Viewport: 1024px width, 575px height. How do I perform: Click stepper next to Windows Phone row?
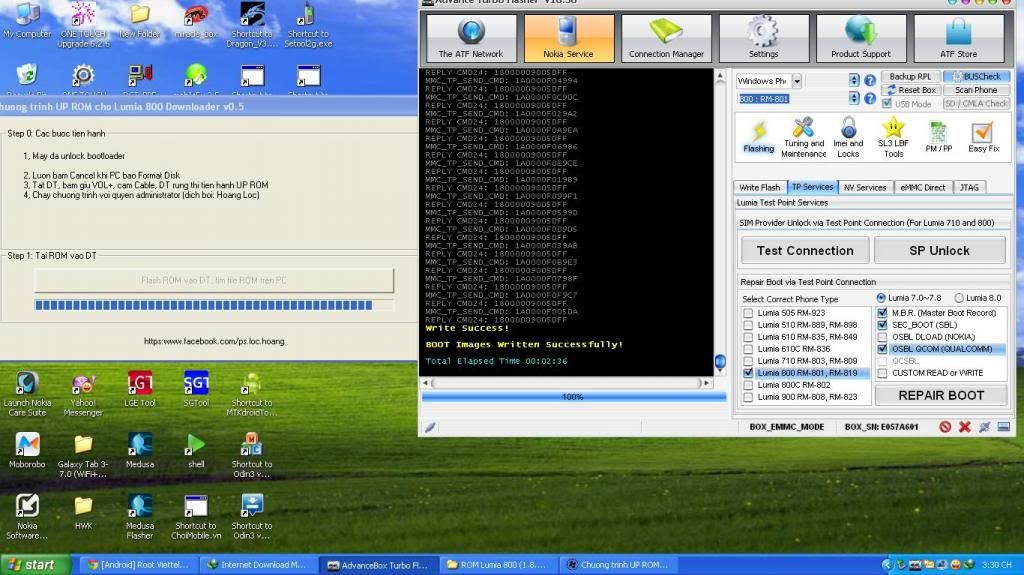click(854, 80)
